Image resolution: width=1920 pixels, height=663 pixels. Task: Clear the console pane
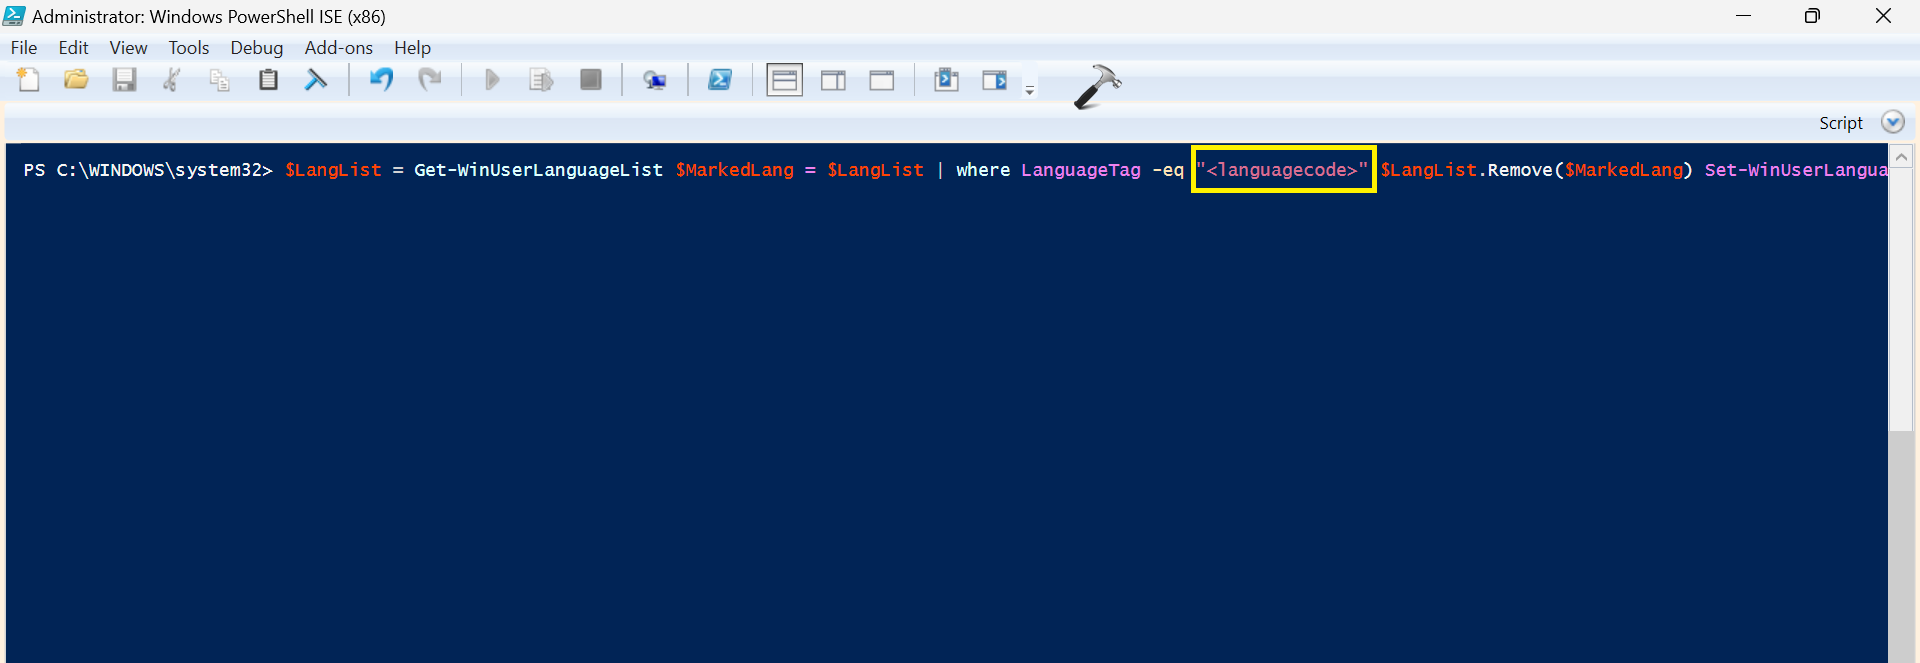tap(316, 80)
